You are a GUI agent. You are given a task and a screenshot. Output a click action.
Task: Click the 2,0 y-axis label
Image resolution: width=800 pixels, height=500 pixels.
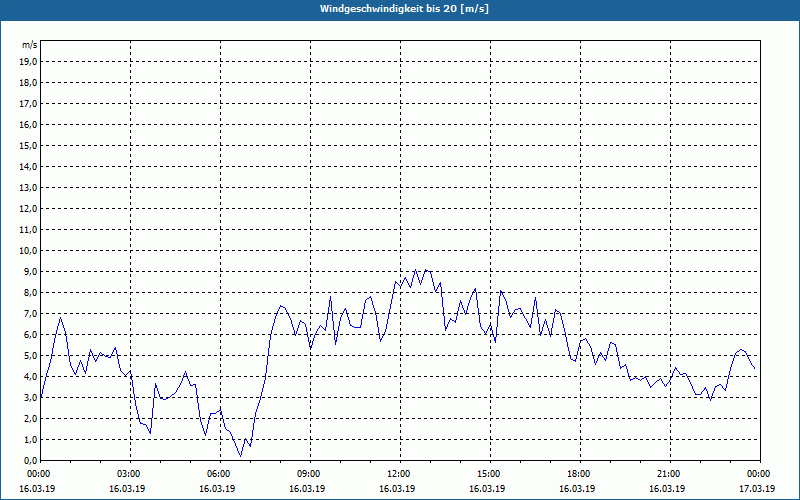pos(31,418)
